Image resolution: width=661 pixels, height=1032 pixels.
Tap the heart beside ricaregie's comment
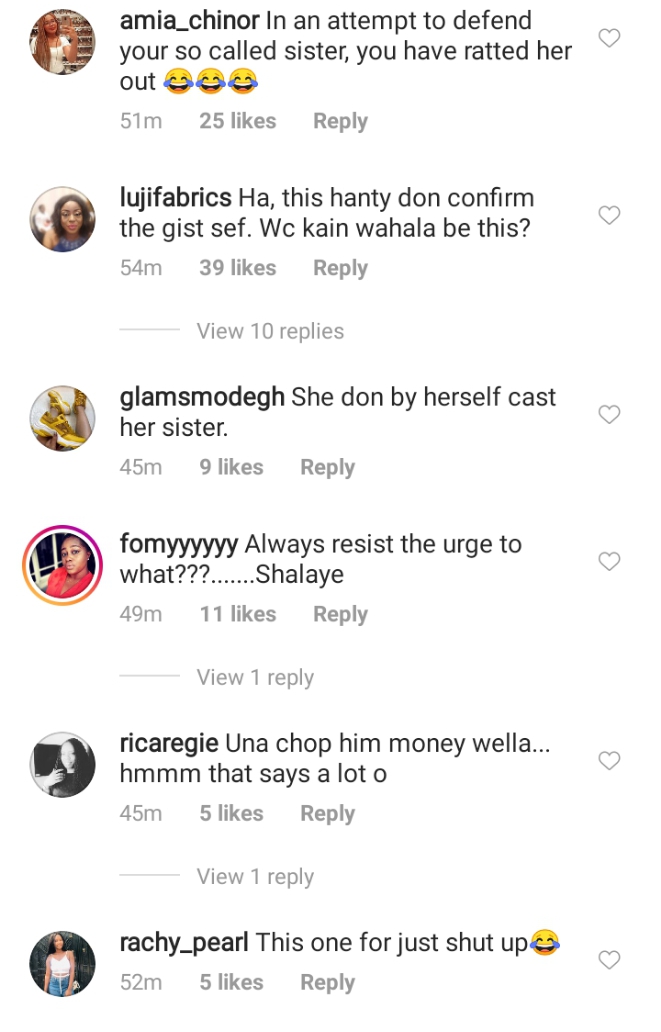point(609,762)
